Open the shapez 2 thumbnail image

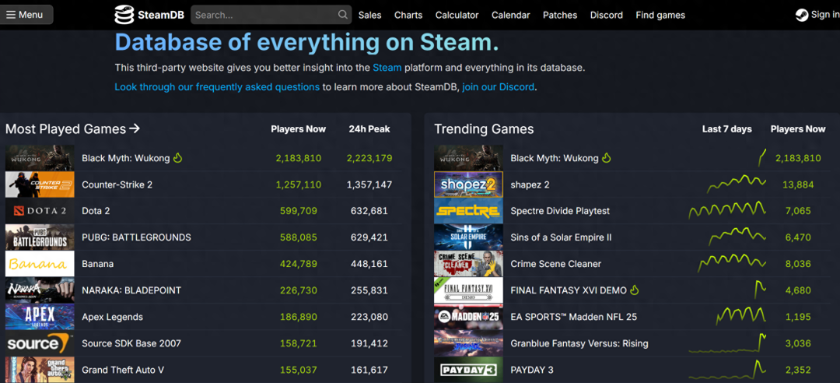pyautogui.click(x=468, y=184)
